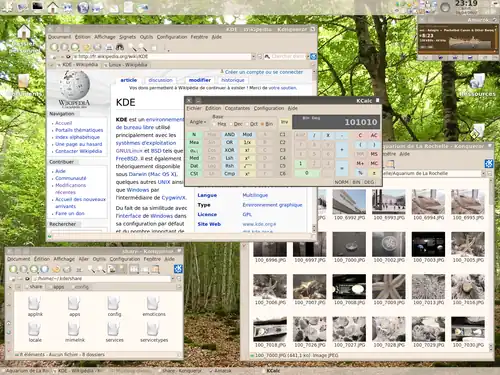This screenshot has width=500, height=375.
Task: Click the path field in share Konqueror
Action: 101,278
